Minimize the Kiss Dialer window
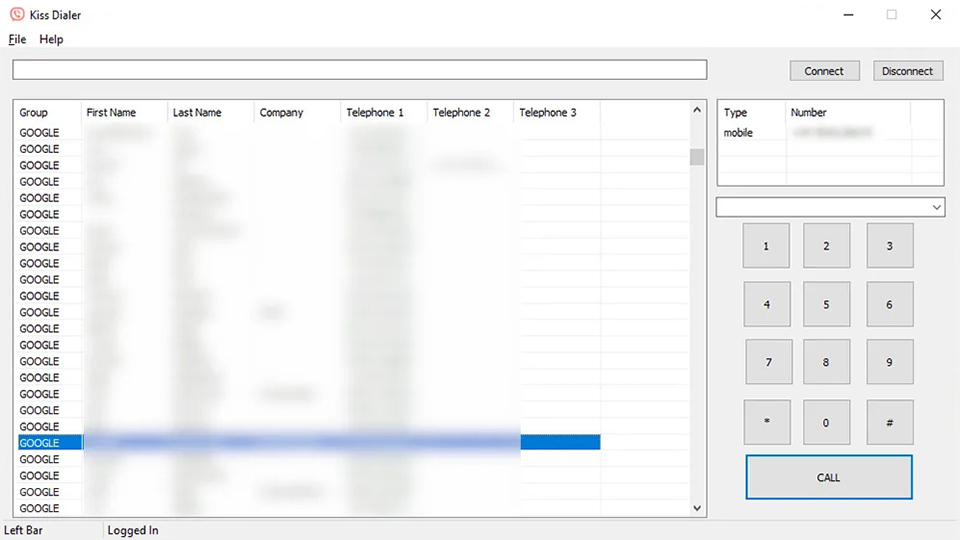The image size is (960, 540). pos(849,15)
